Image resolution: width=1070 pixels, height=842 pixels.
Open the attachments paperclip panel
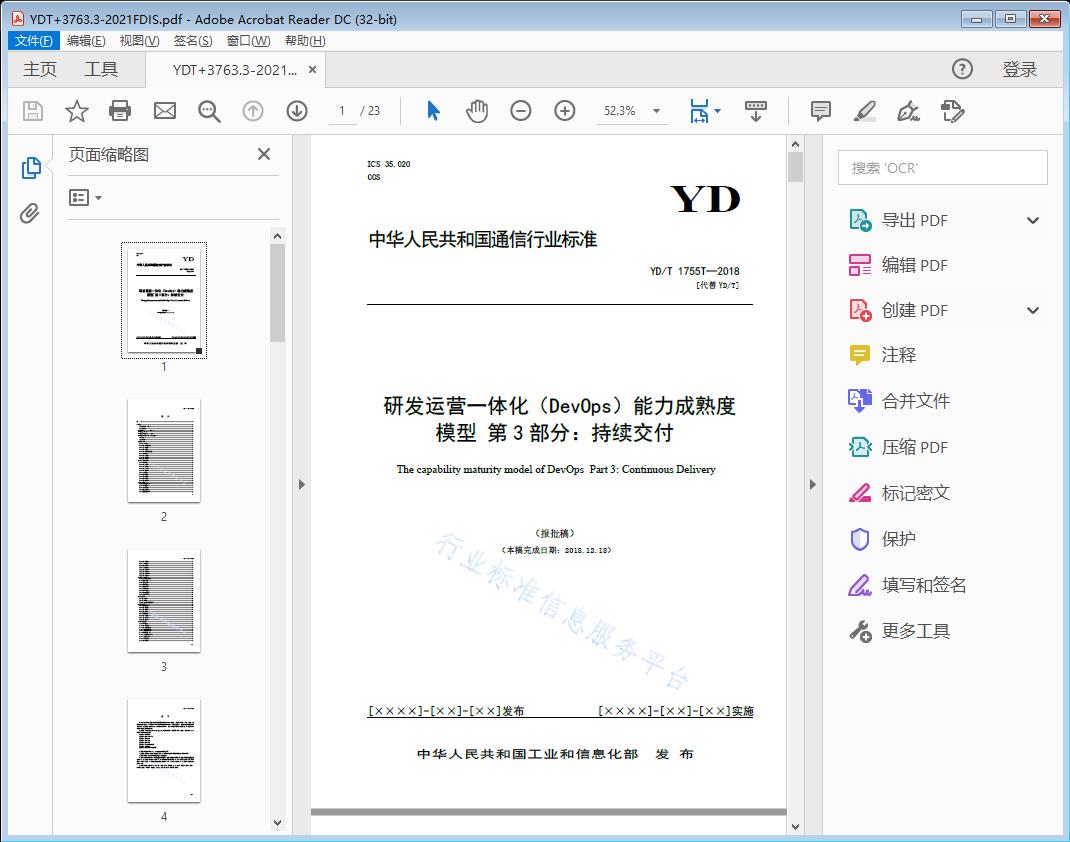pyautogui.click(x=31, y=210)
